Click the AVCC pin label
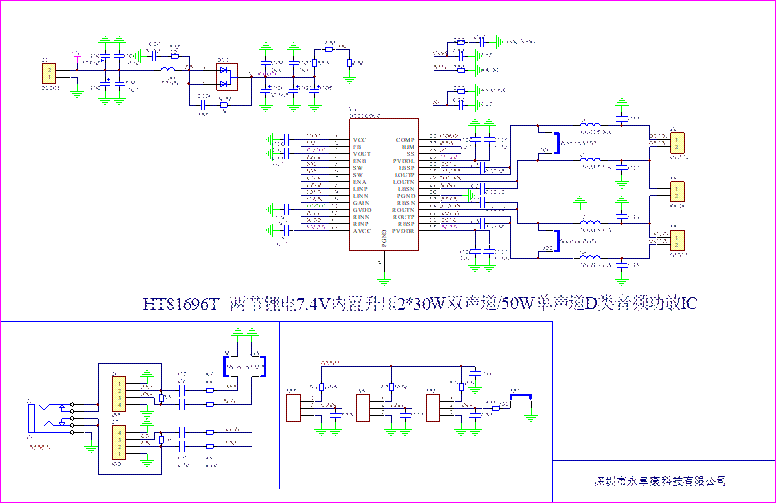Viewport: 776px width, 503px height. [362, 231]
